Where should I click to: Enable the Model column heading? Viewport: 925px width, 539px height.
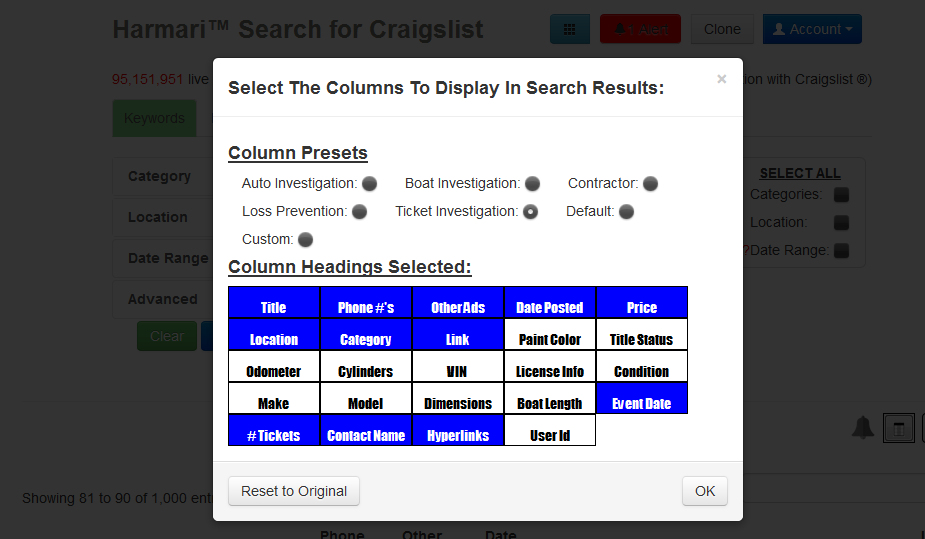(366, 398)
